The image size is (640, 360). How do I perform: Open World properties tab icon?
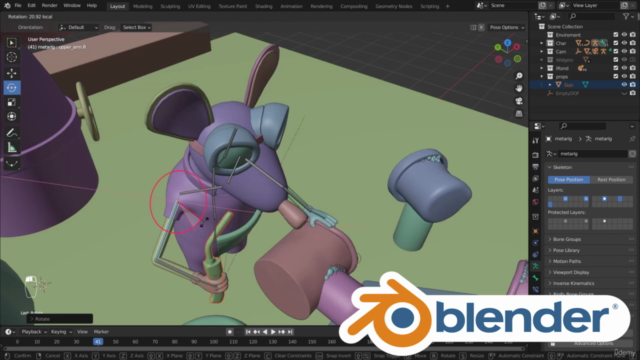point(536,202)
